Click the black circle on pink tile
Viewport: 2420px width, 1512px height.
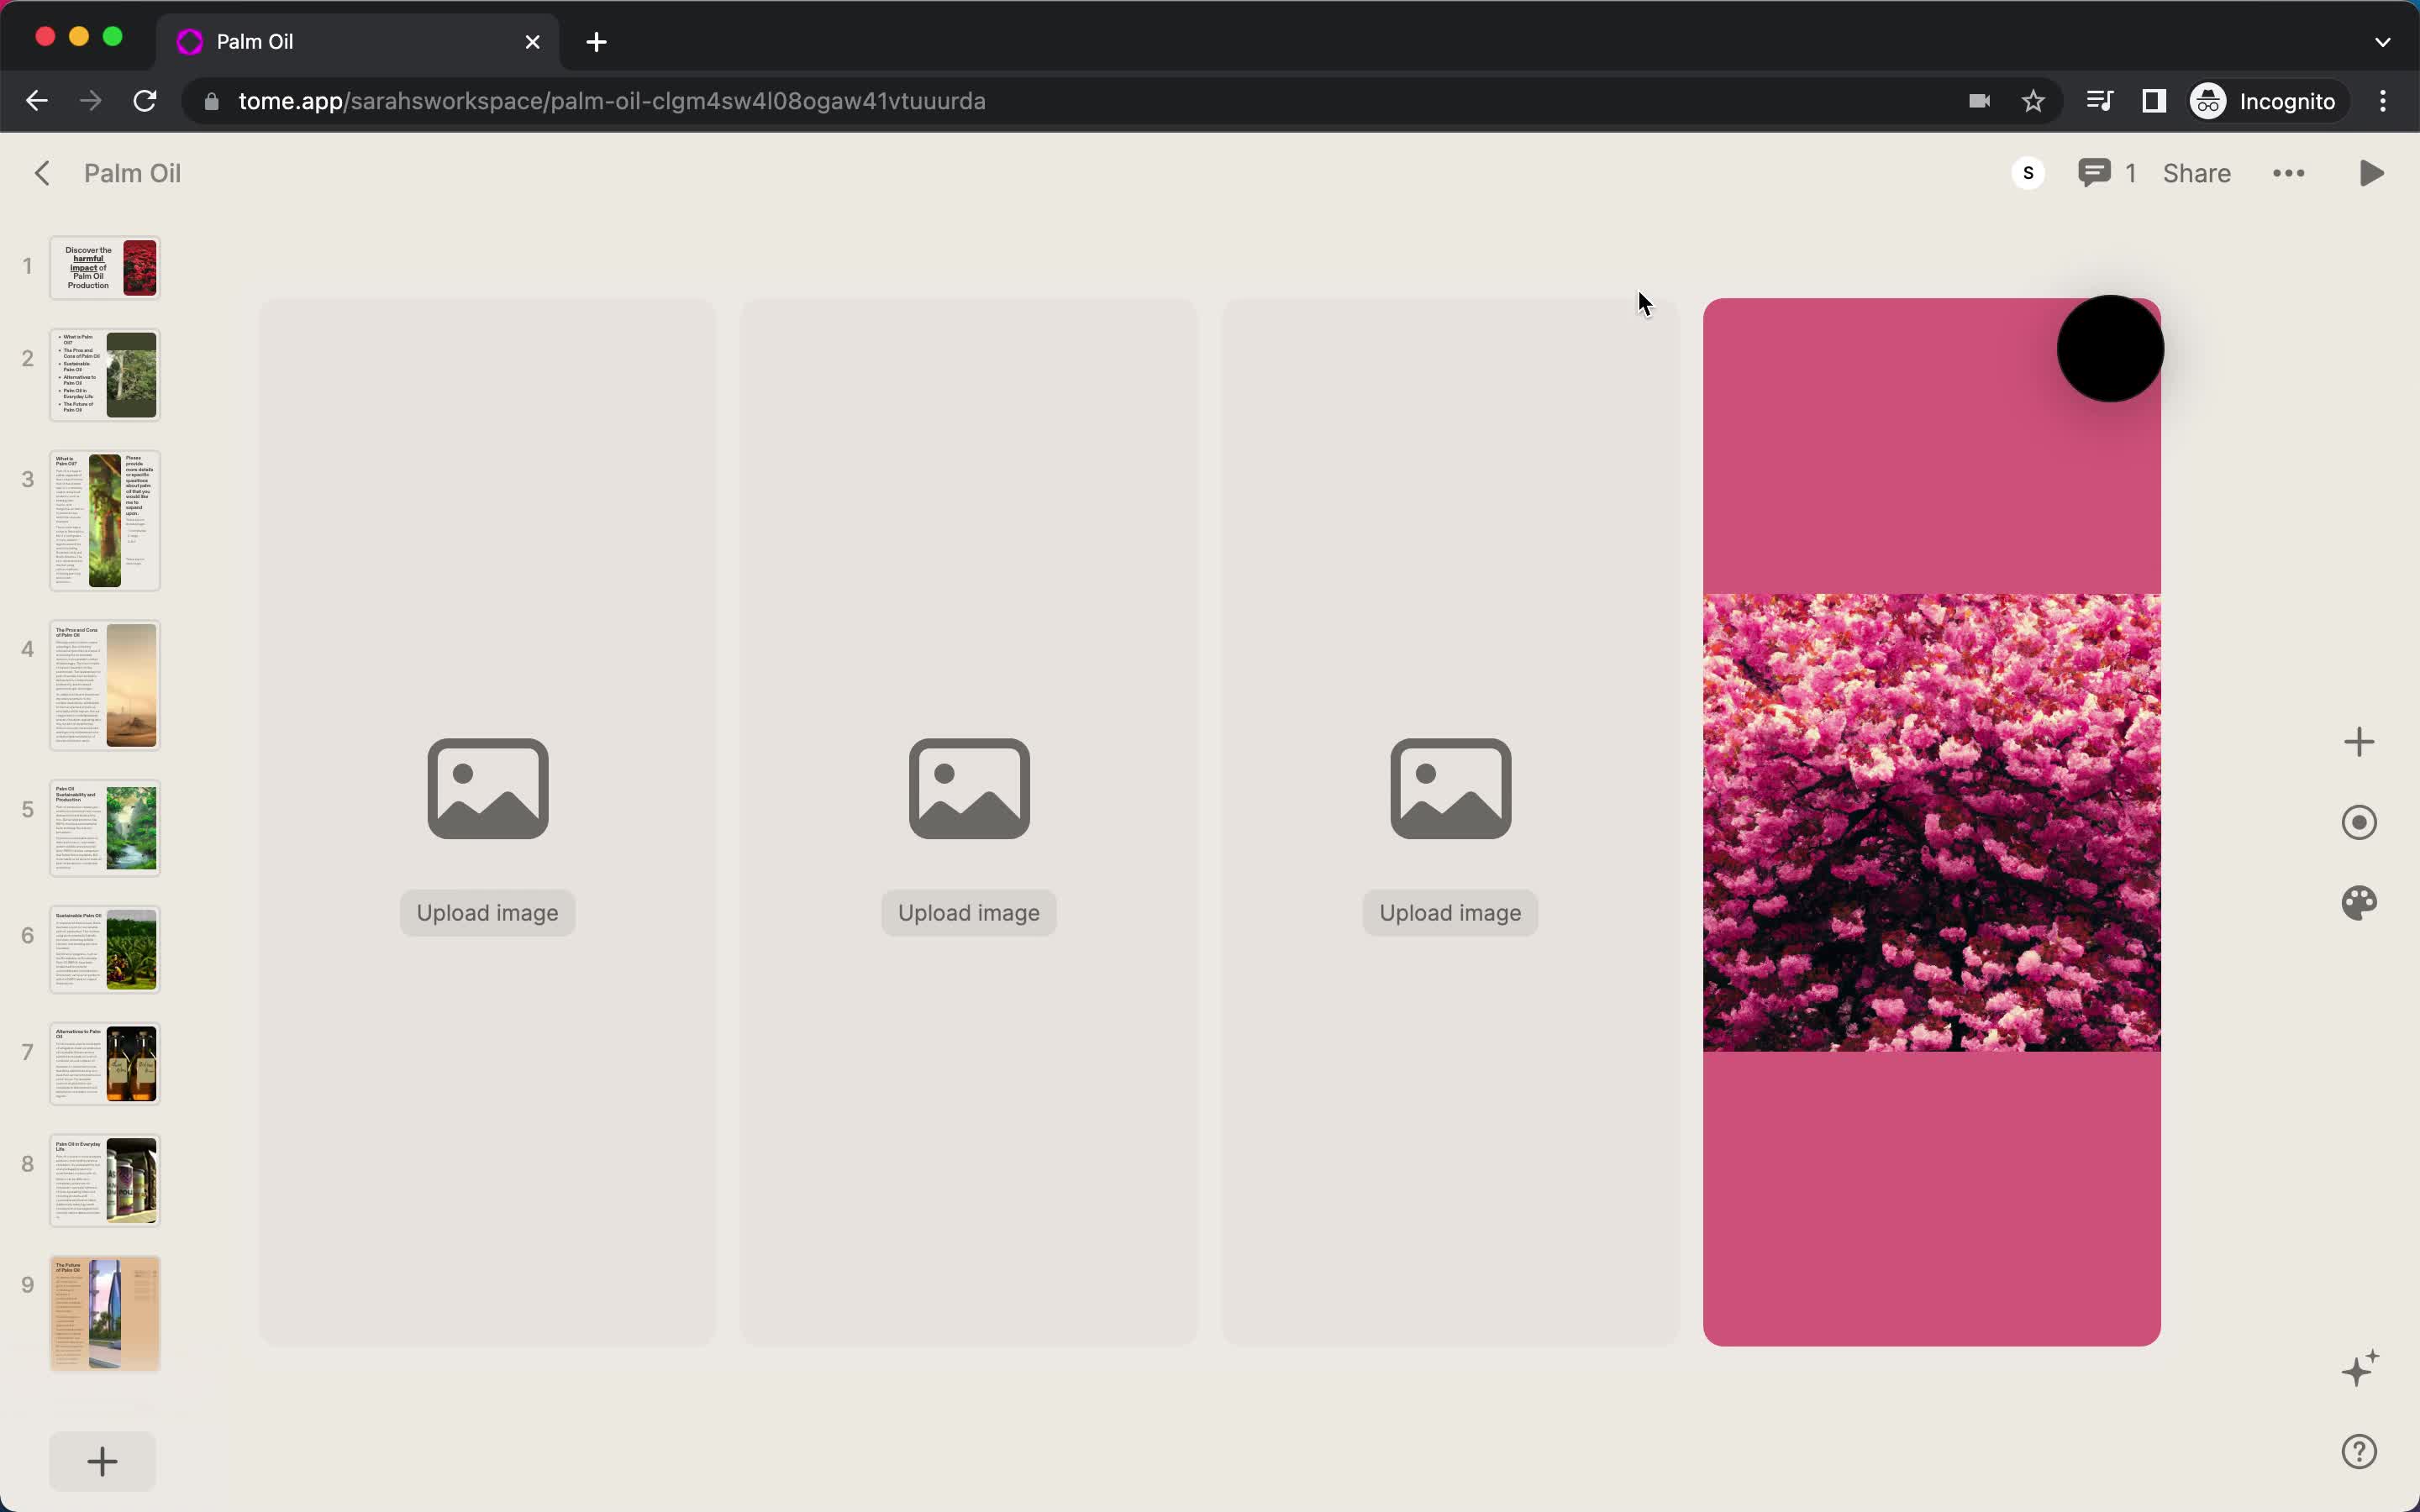(2110, 349)
